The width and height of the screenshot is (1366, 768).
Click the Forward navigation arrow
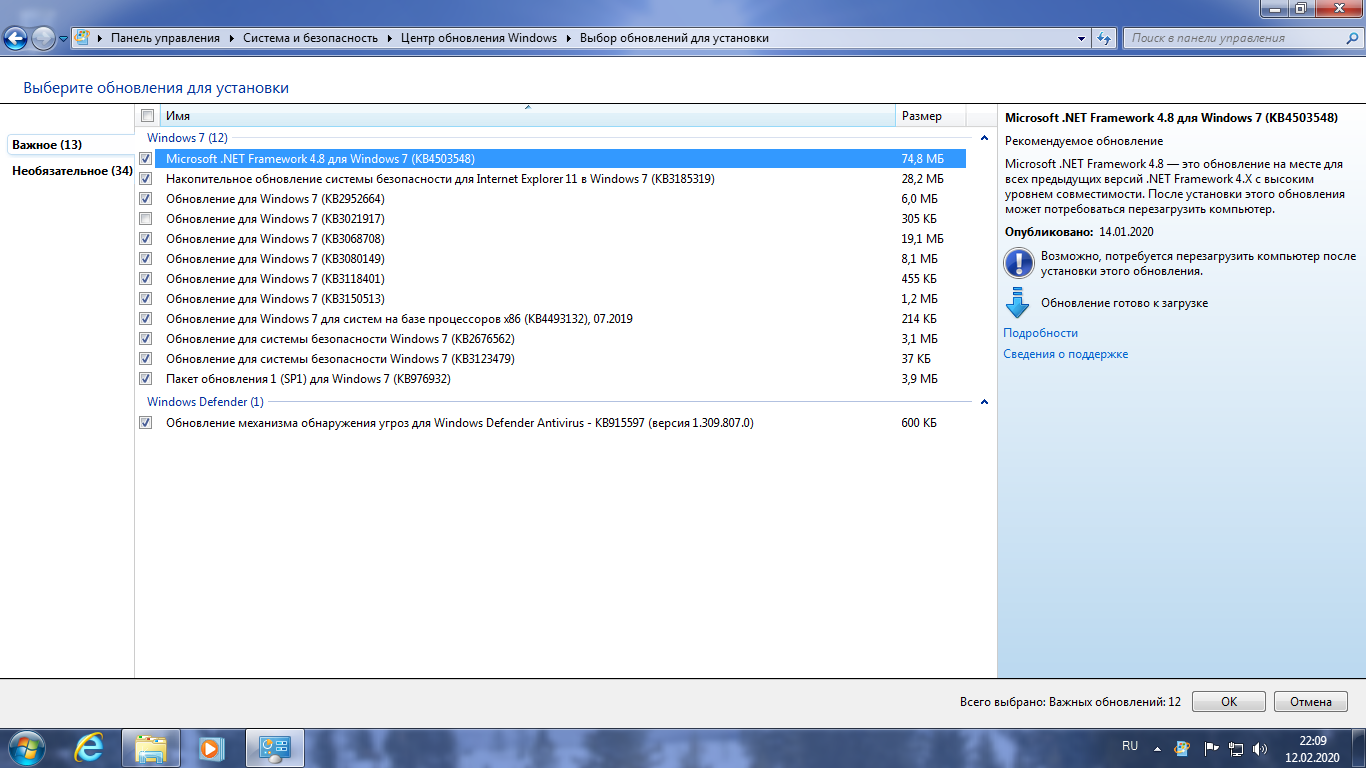43,39
